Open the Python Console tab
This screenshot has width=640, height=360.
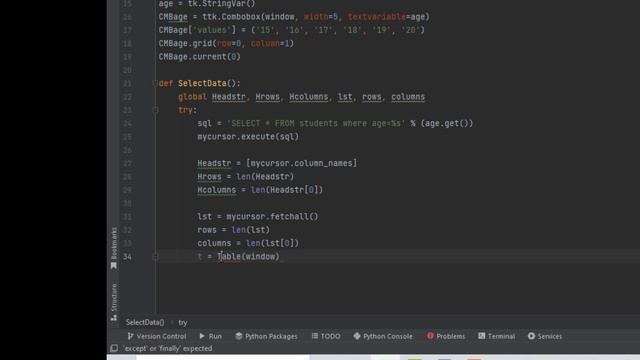pyautogui.click(x=383, y=336)
